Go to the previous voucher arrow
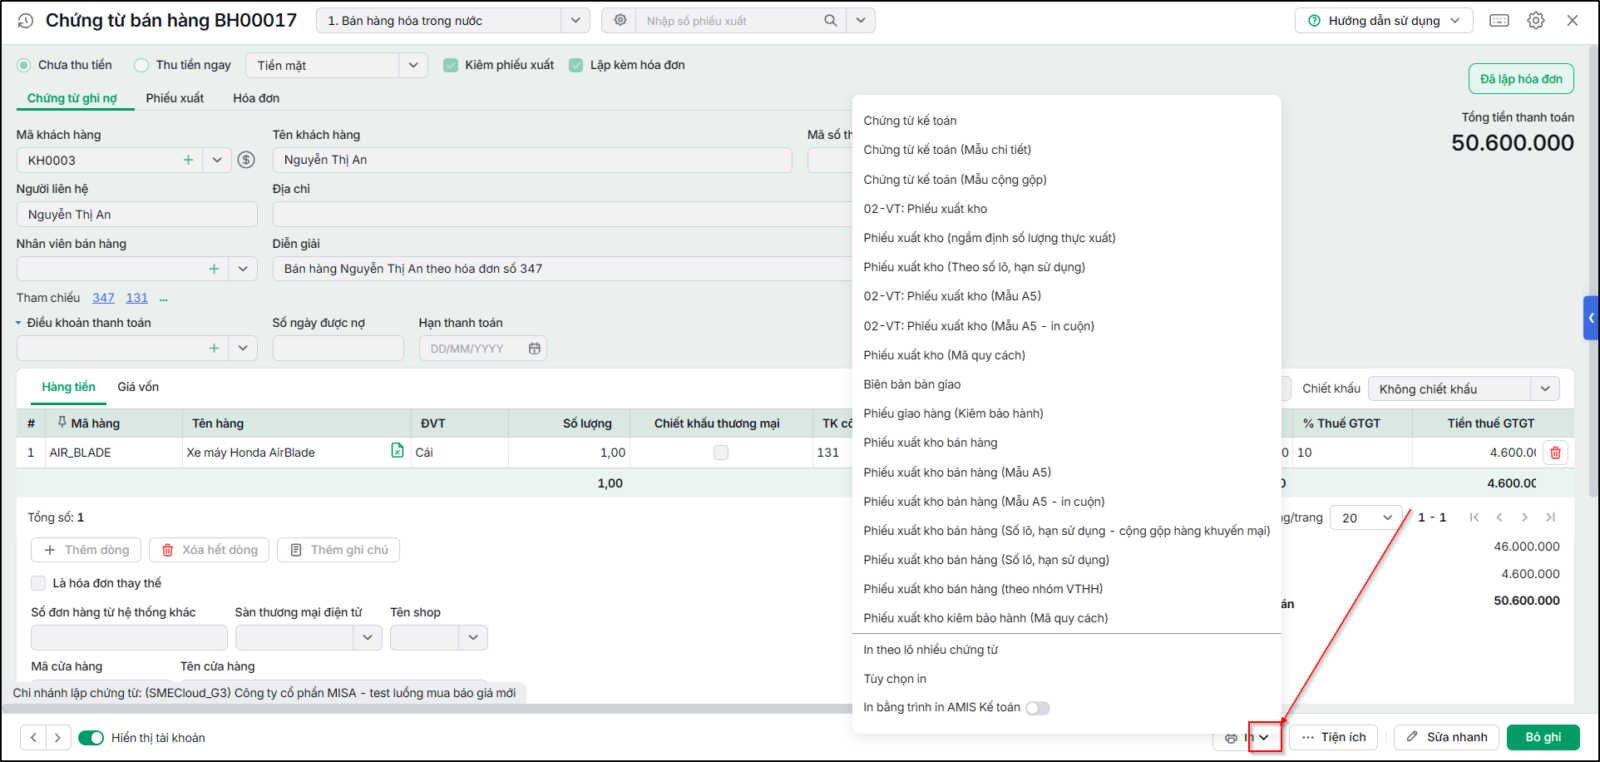1600x762 pixels. [x=33, y=738]
